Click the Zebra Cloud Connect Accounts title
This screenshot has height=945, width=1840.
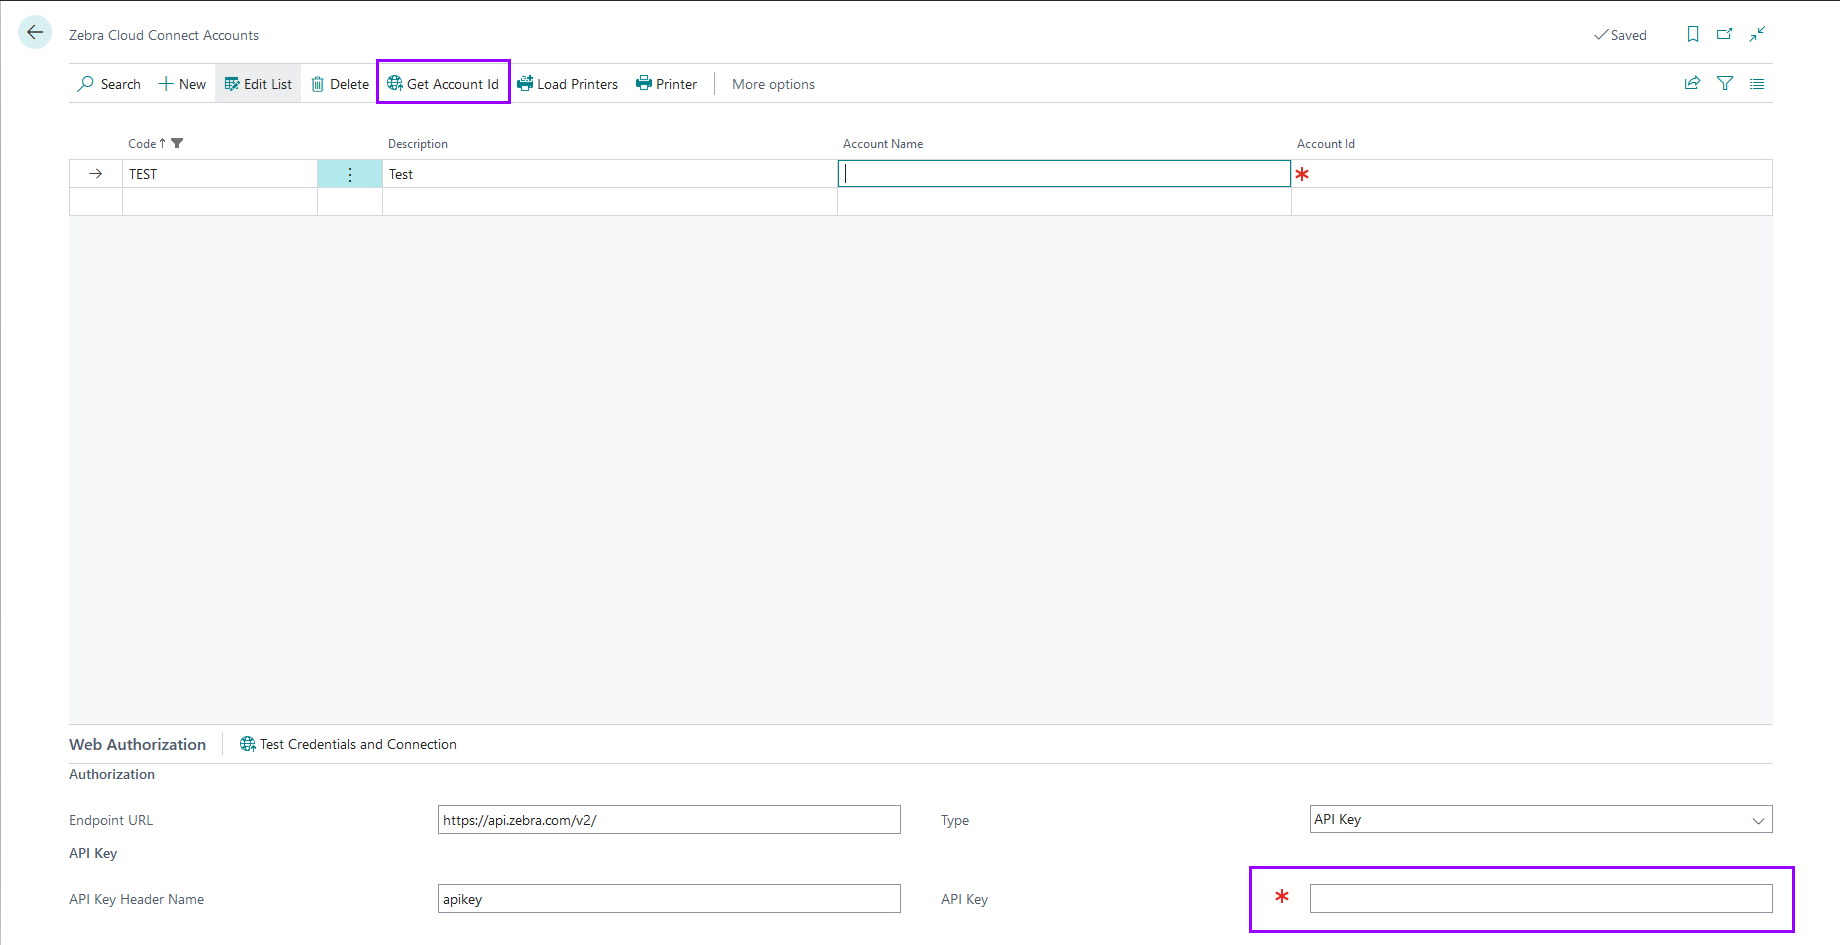click(x=164, y=35)
